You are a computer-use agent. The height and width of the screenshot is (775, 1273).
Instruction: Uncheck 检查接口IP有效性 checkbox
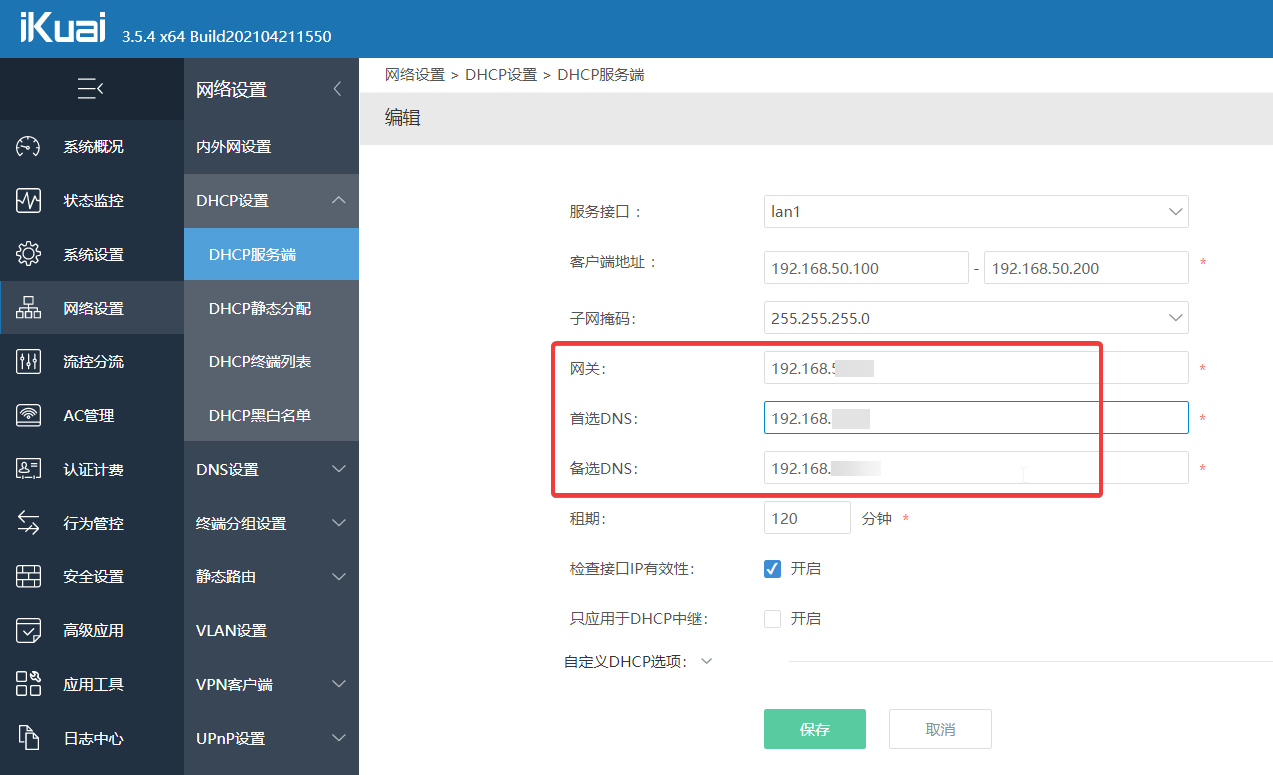(772, 569)
